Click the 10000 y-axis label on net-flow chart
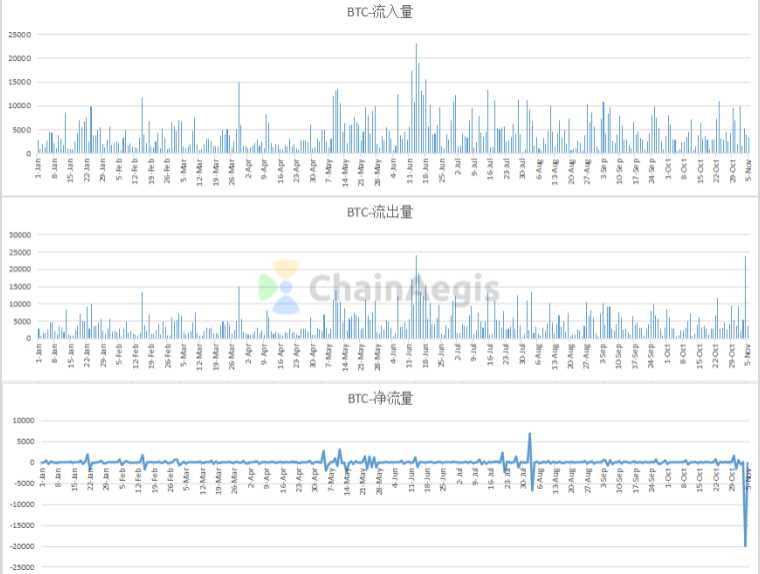760x574 pixels. click(x=21, y=421)
